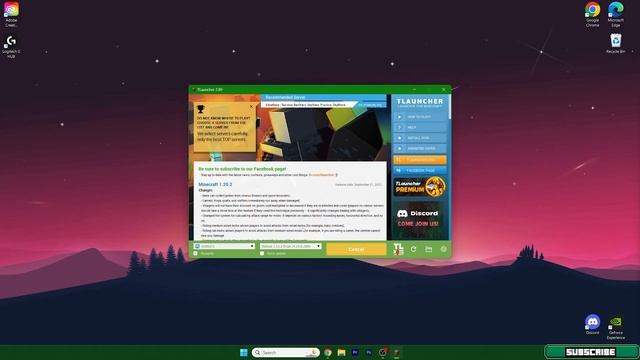
Task: Open Google Chrome desktop shortcut
Action: pos(592,15)
